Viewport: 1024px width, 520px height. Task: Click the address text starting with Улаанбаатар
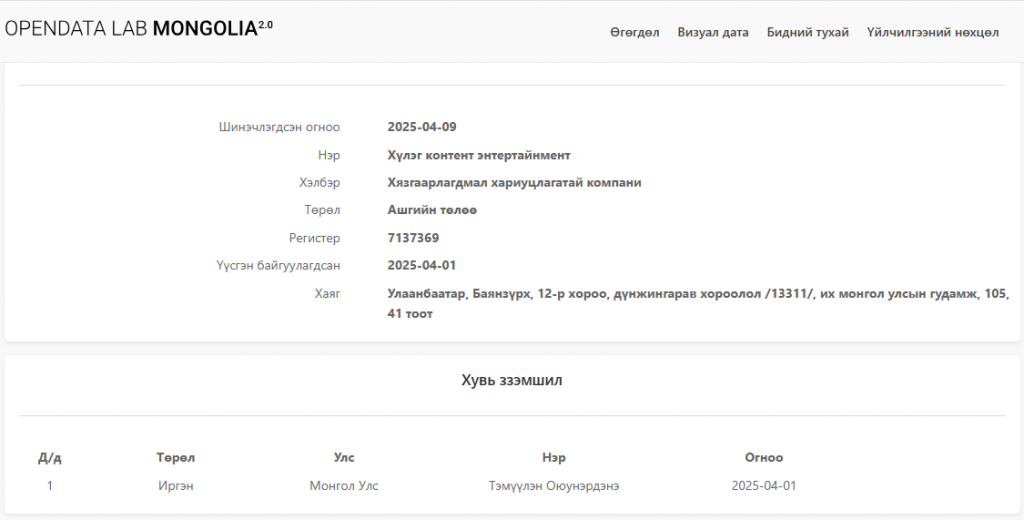pos(698,304)
